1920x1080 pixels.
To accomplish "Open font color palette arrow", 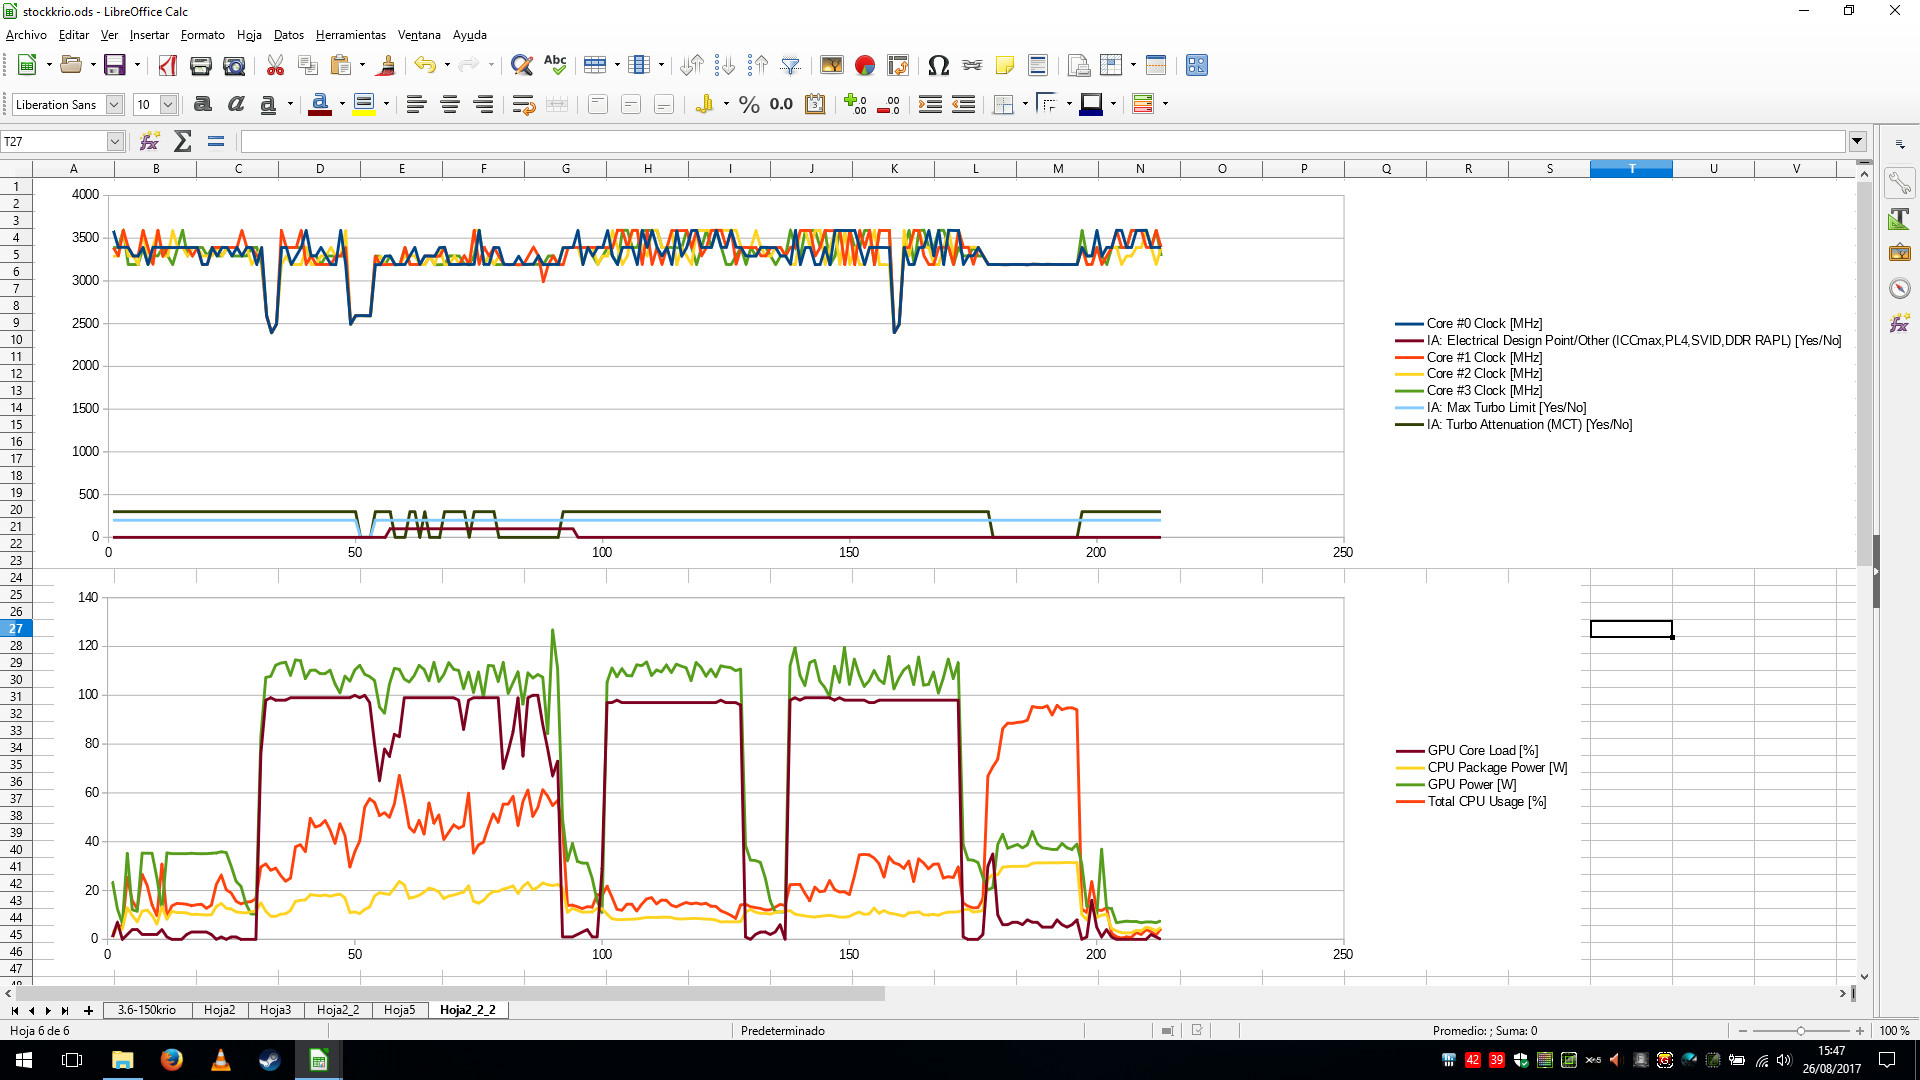I will click(x=342, y=104).
